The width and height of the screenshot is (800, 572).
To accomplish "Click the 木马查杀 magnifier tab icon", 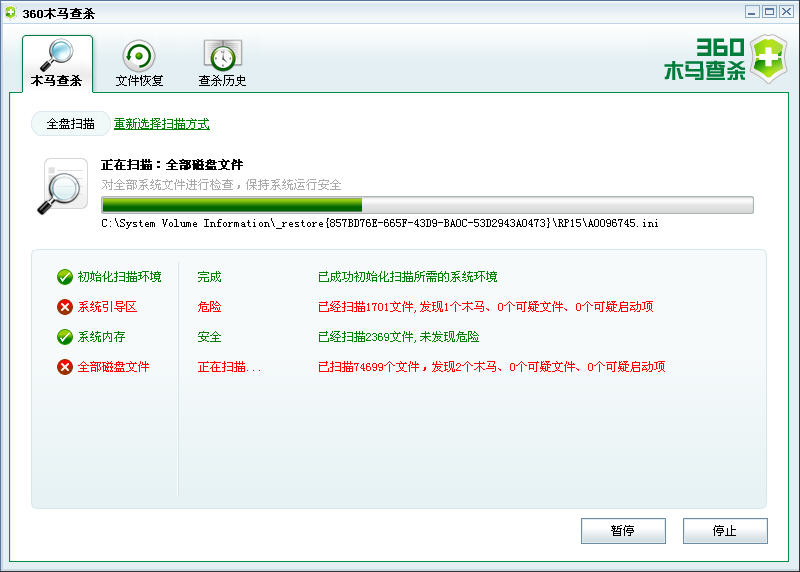I will point(57,55).
